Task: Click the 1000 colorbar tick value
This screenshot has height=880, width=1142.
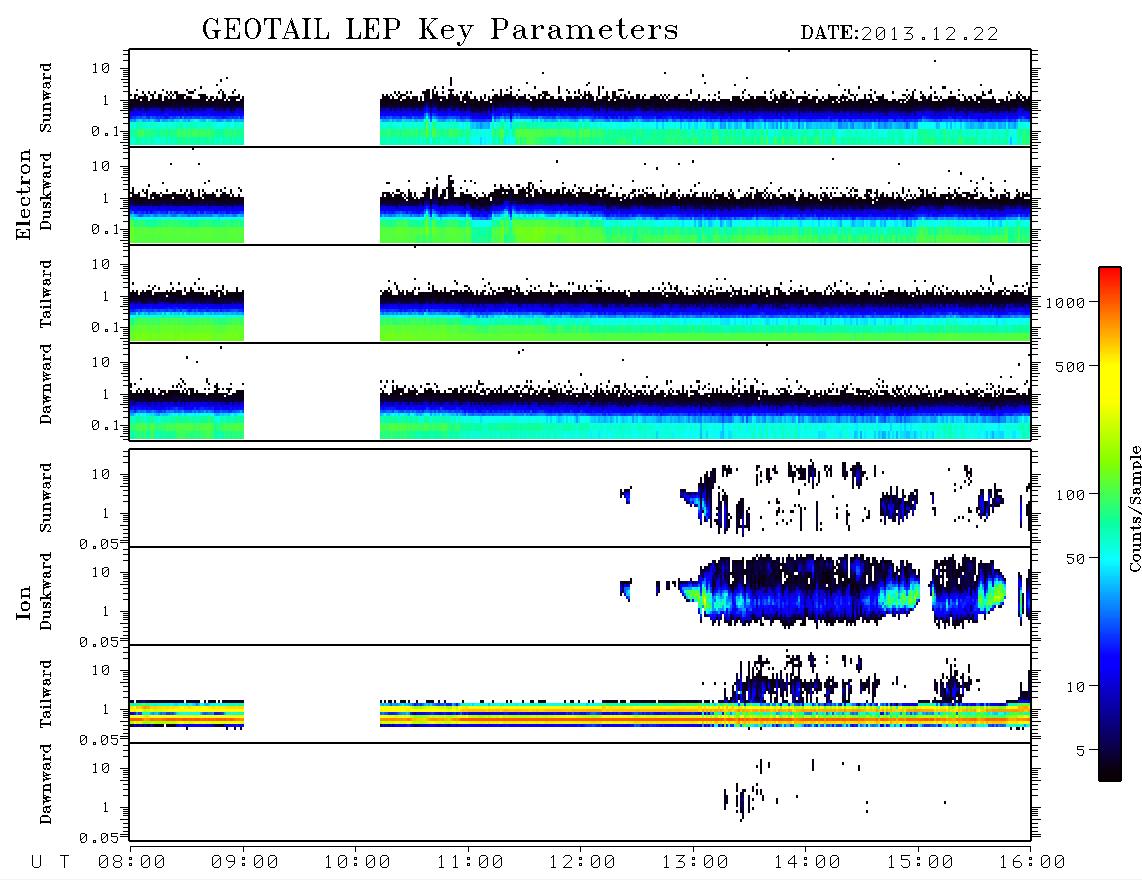Action: [1065, 303]
